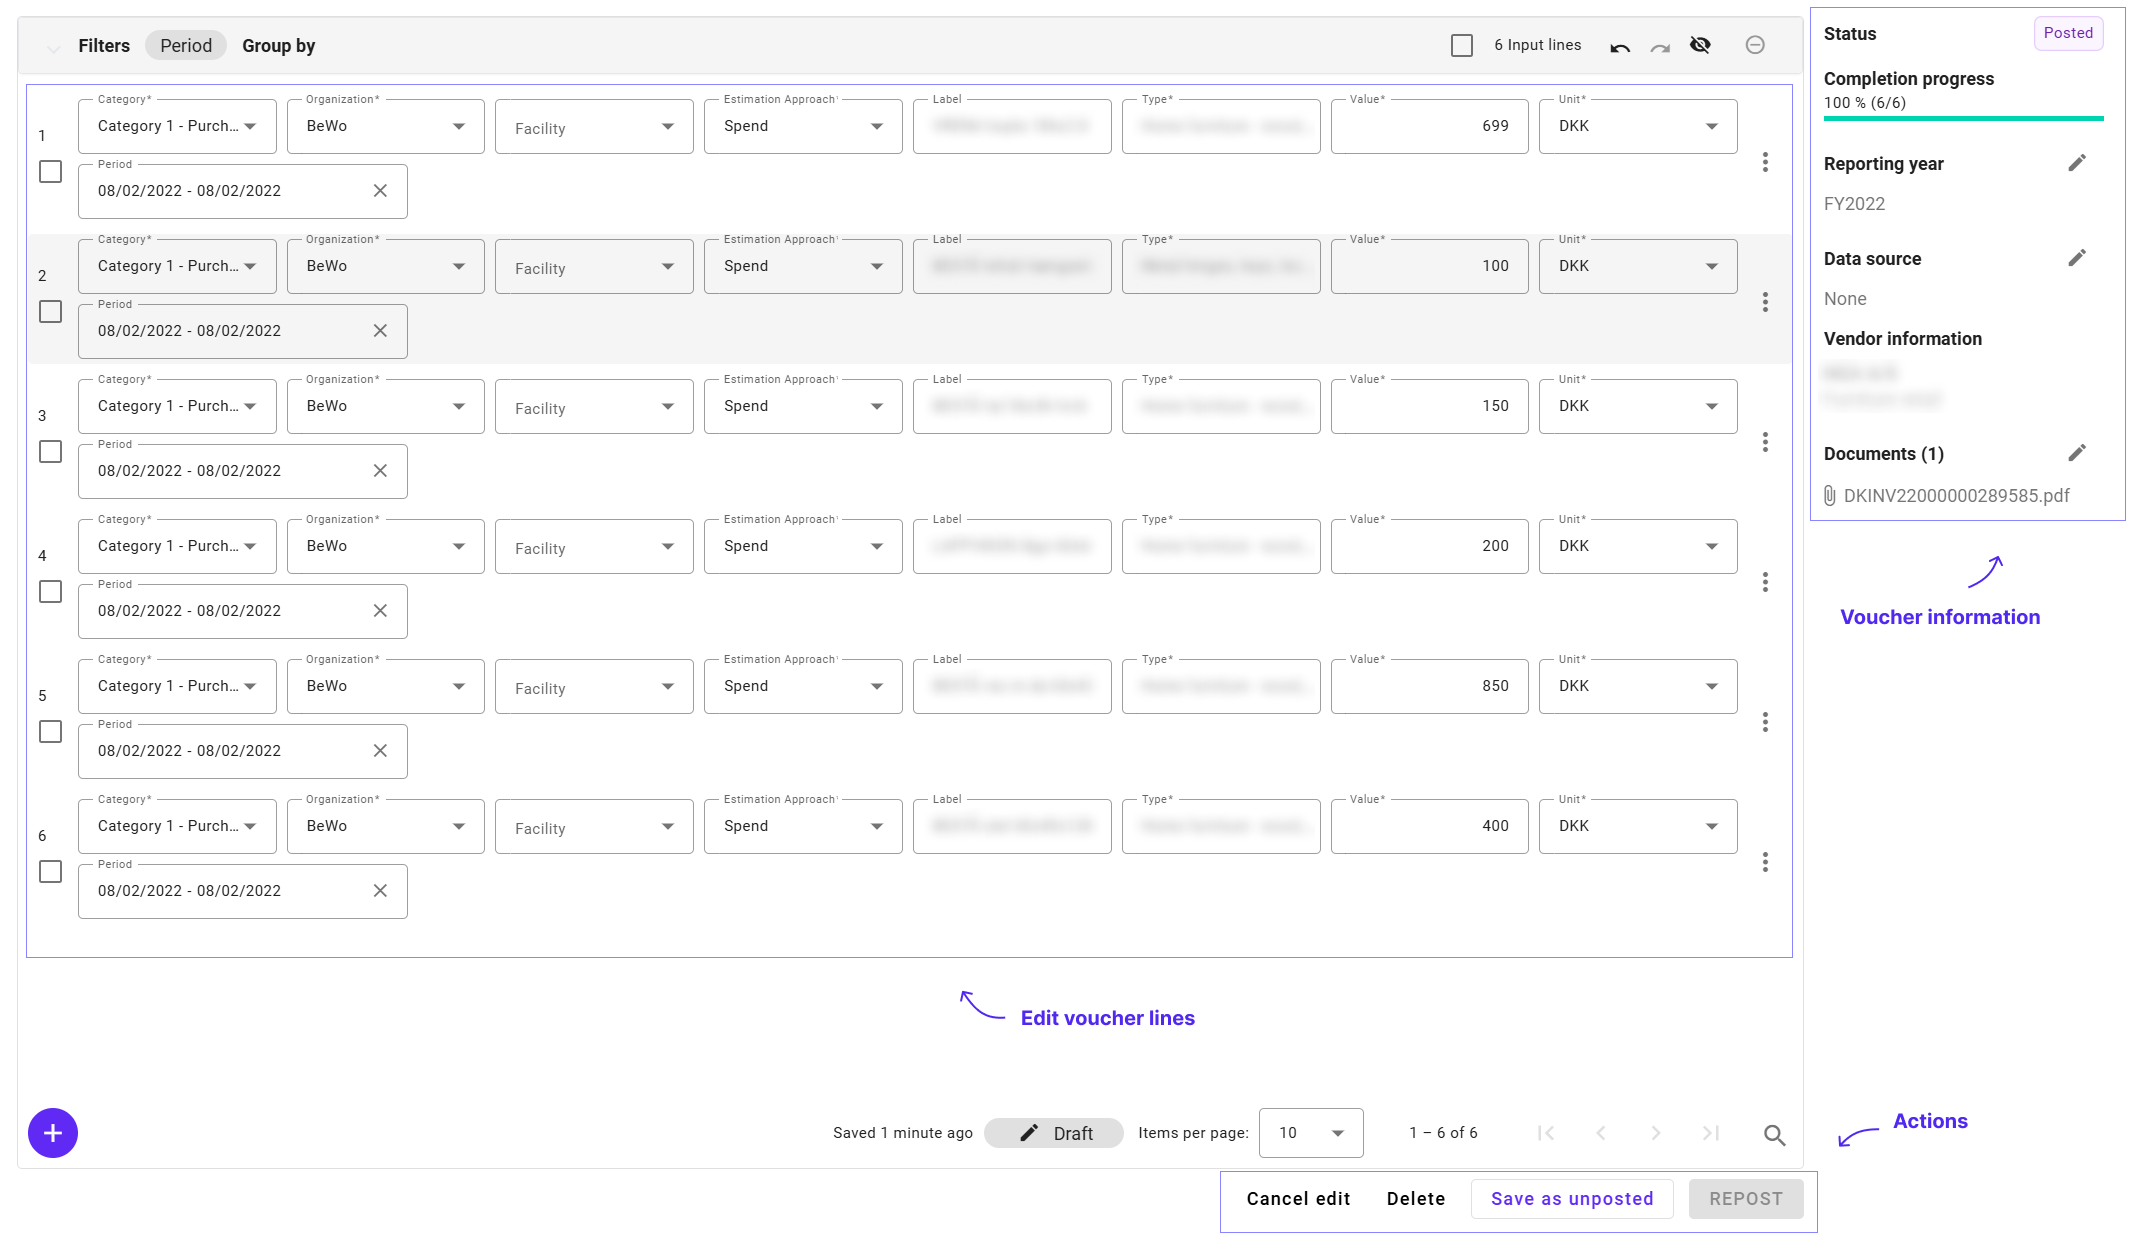Click the redo arrow icon
This screenshot has height=1247, width=2141.
1660,47
